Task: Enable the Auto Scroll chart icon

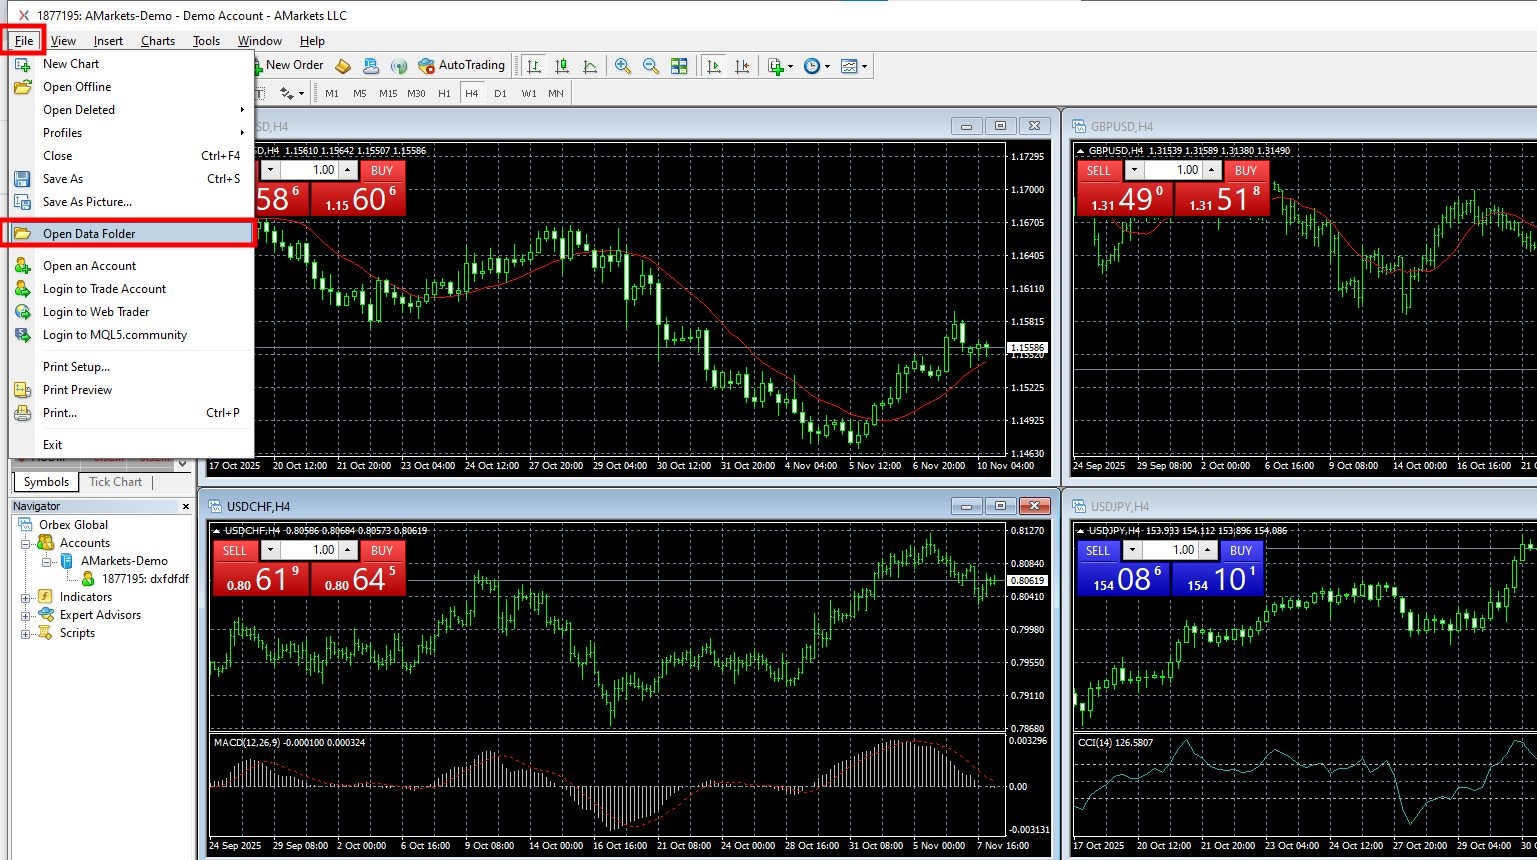Action: coord(714,66)
